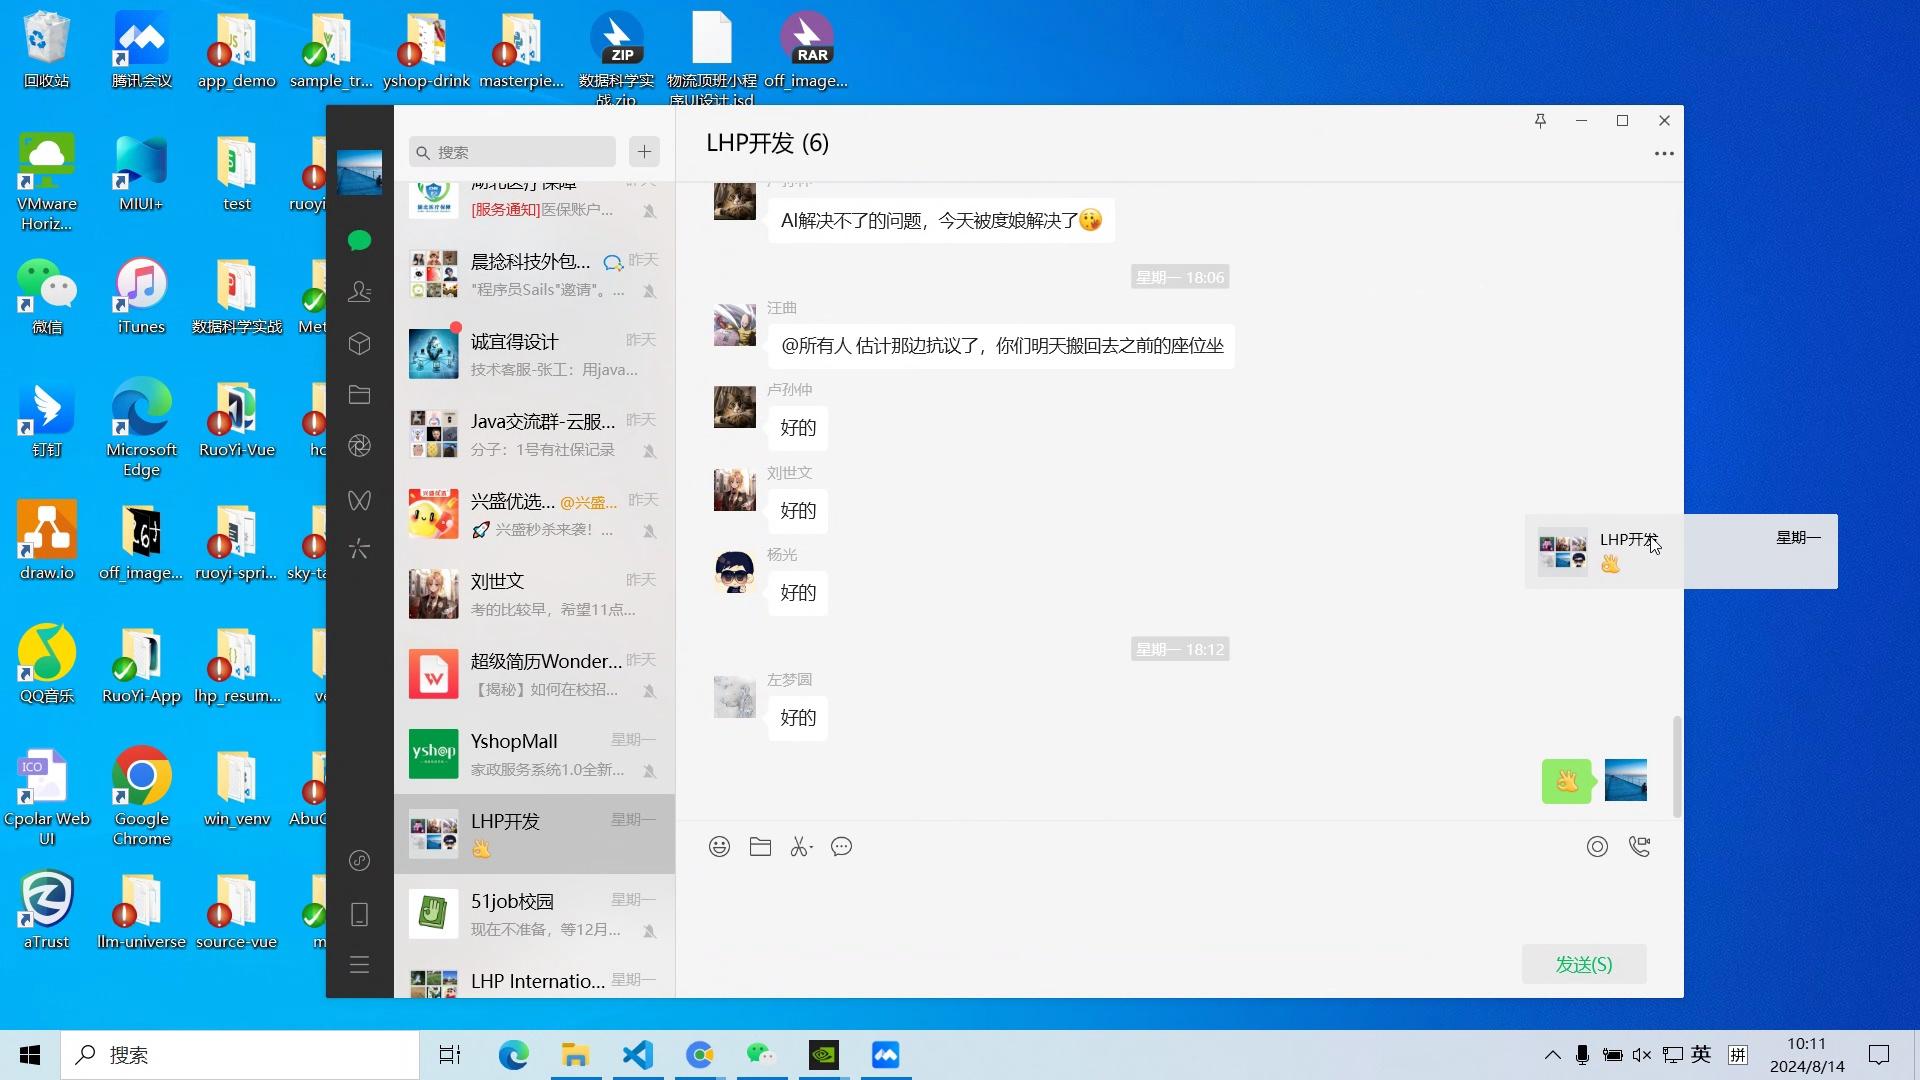Open the 晨捻科技外包 chat
Image resolution: width=1920 pixels, height=1080 pixels.
click(534, 274)
